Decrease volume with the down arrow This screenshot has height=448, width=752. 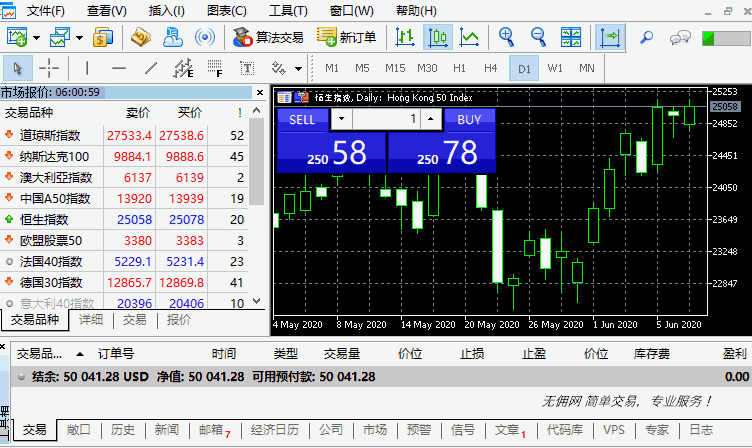click(341, 119)
